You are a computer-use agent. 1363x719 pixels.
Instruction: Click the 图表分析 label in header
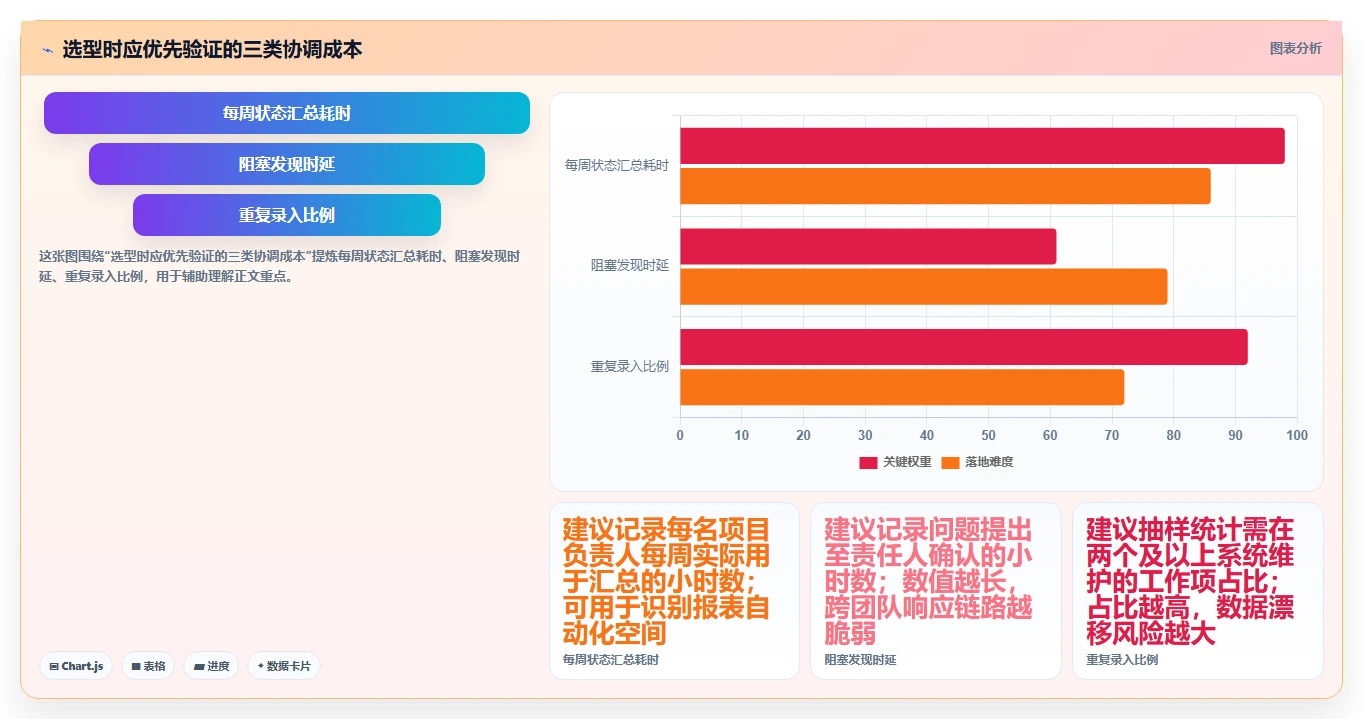tap(1295, 48)
